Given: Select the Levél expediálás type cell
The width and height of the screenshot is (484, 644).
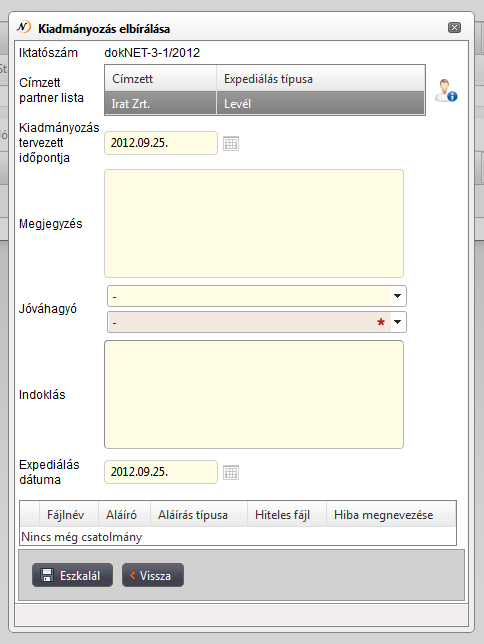Looking at the screenshot, I should (x=320, y=104).
